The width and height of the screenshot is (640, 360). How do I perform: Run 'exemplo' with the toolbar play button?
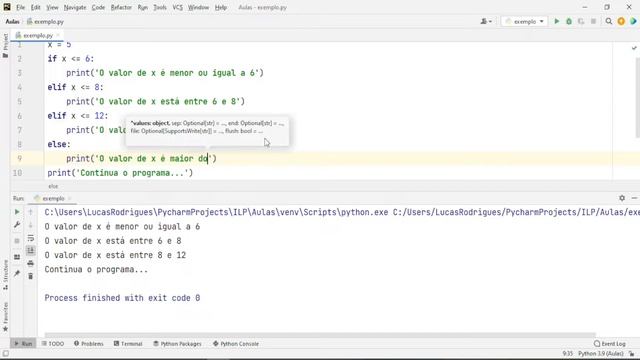point(556,21)
